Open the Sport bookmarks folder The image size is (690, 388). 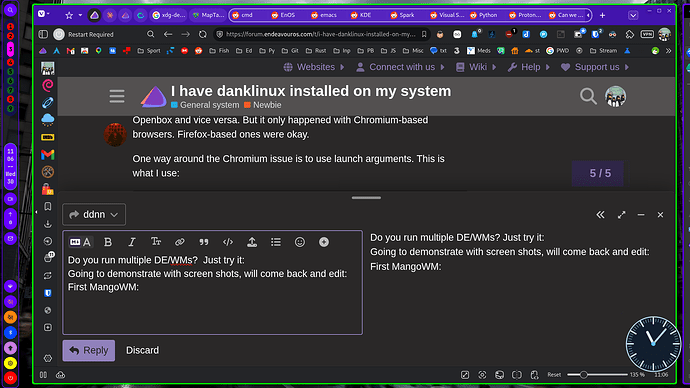149,51
